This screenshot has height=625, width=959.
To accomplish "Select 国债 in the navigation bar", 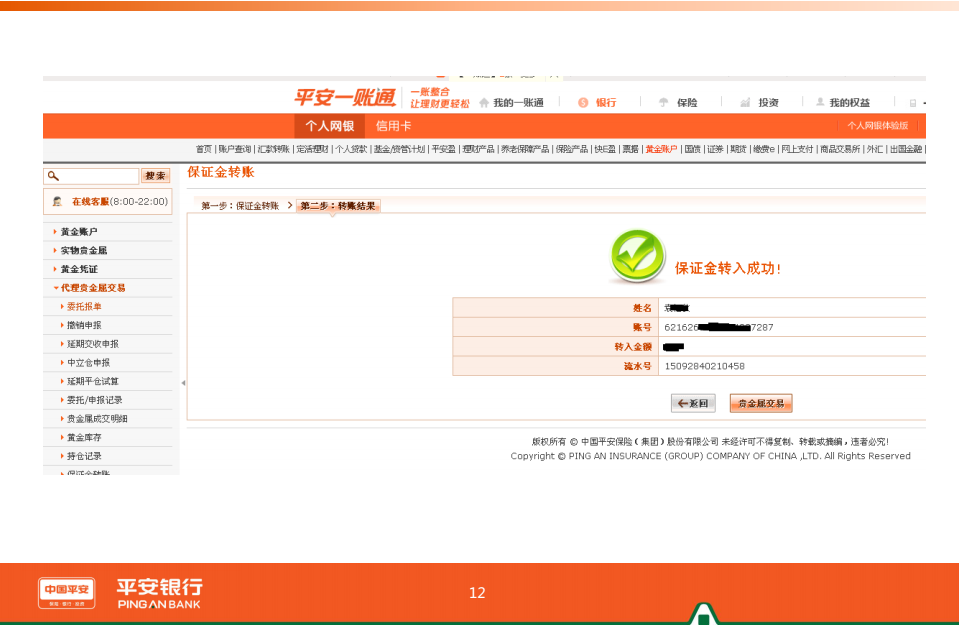I will click(692, 149).
